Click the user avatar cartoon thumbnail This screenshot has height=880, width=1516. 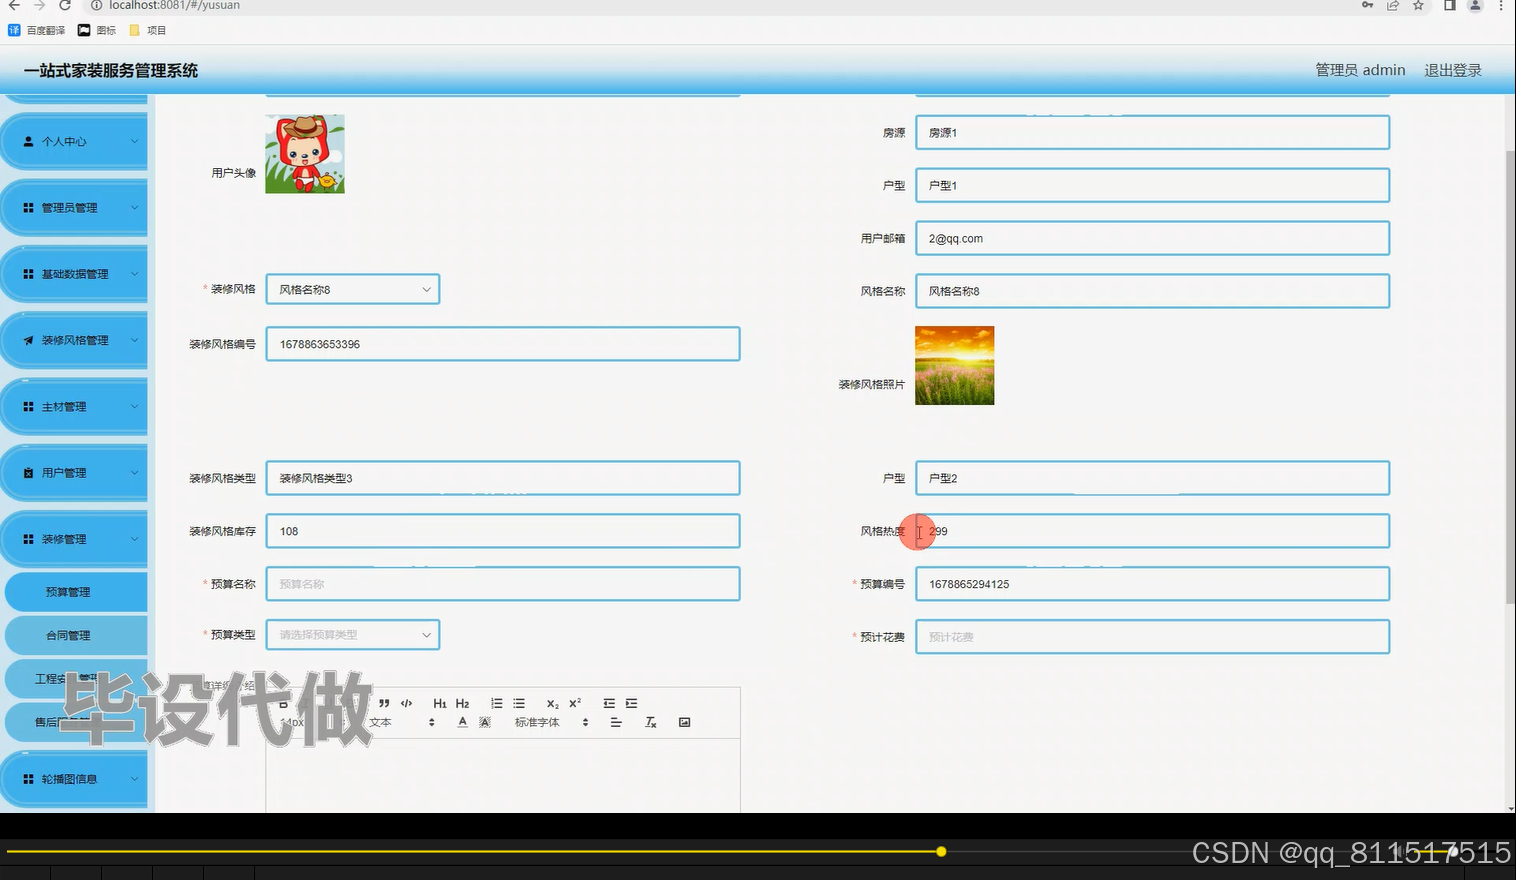[305, 154]
